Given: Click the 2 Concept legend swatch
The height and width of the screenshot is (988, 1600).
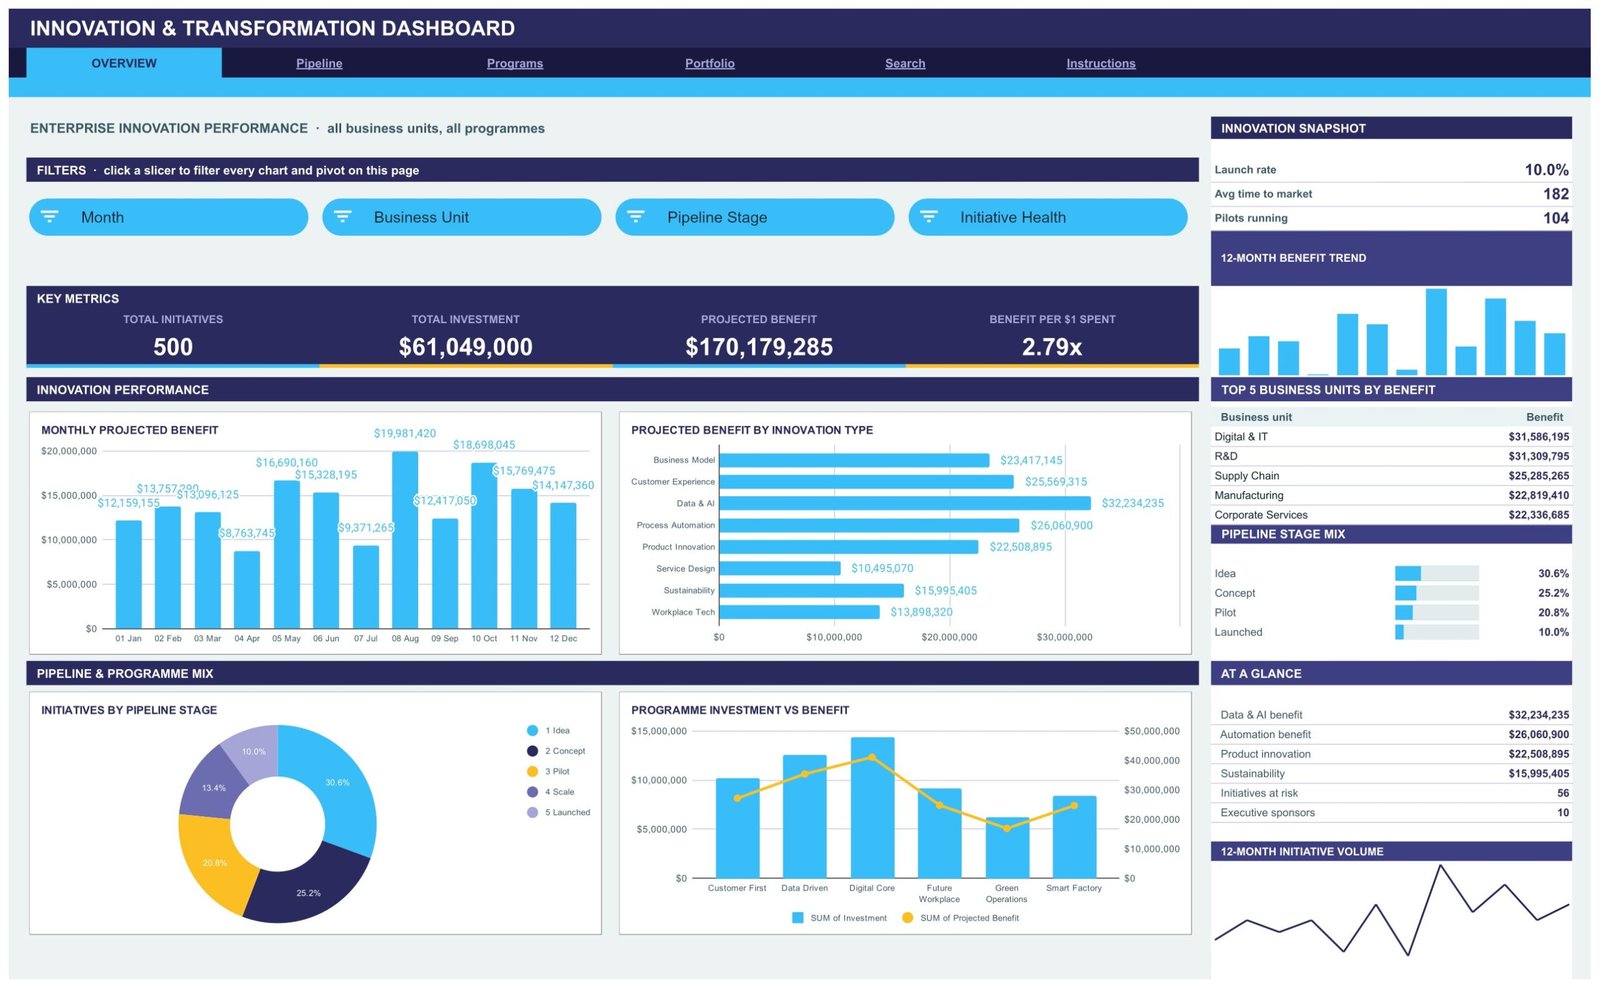Looking at the screenshot, I should 532,751.
